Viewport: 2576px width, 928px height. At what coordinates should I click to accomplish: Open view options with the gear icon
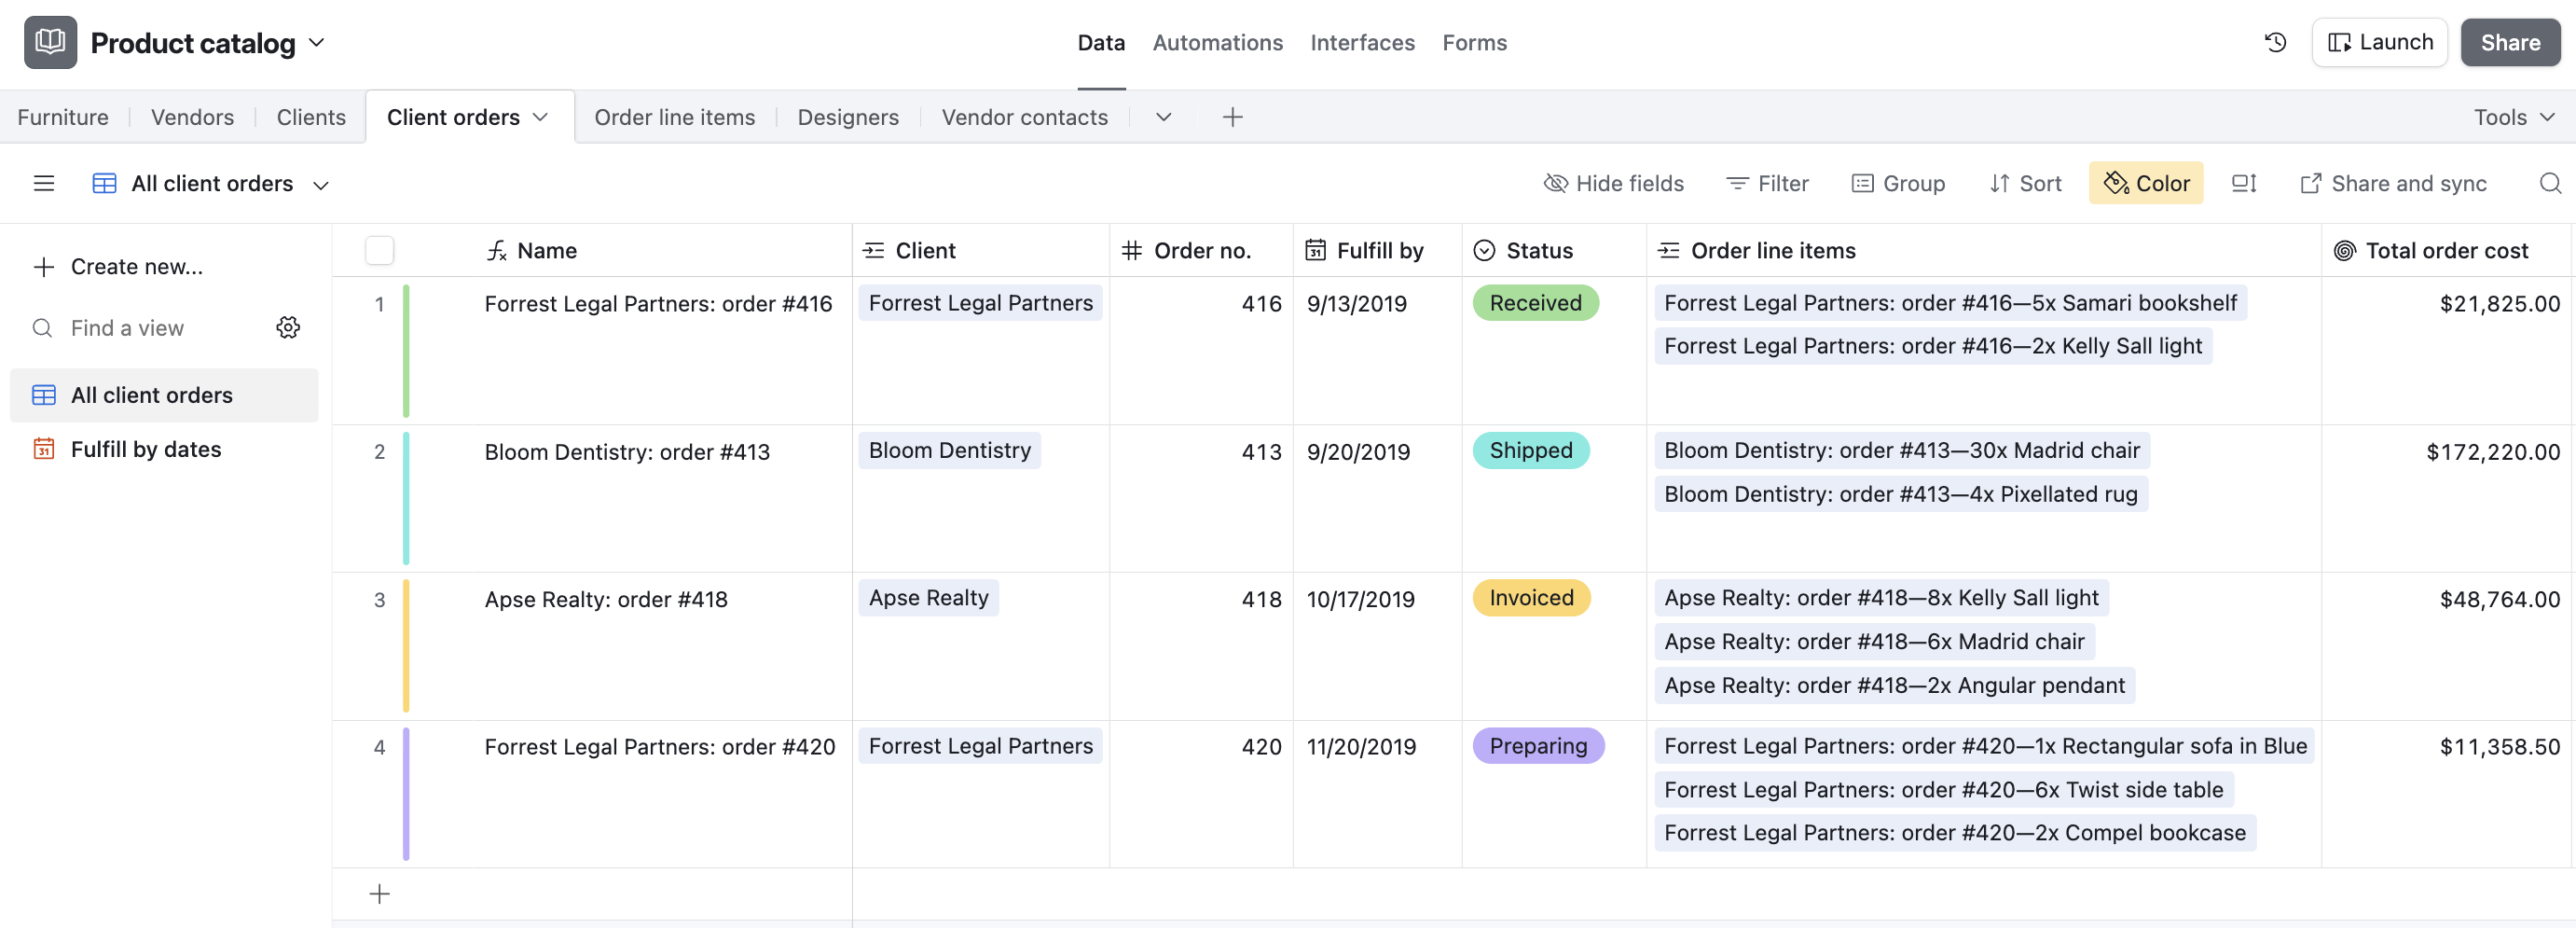click(288, 327)
